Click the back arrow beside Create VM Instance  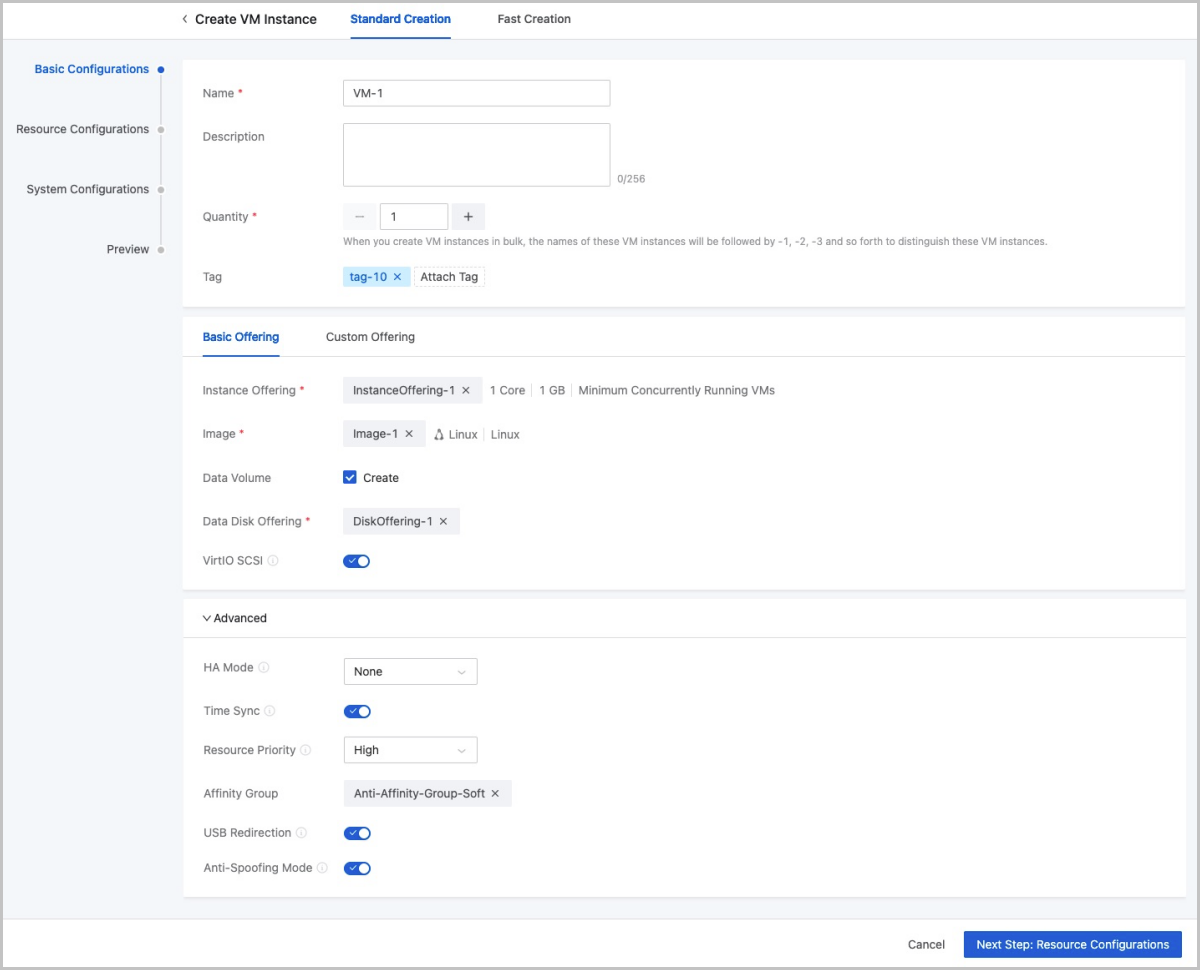(185, 19)
